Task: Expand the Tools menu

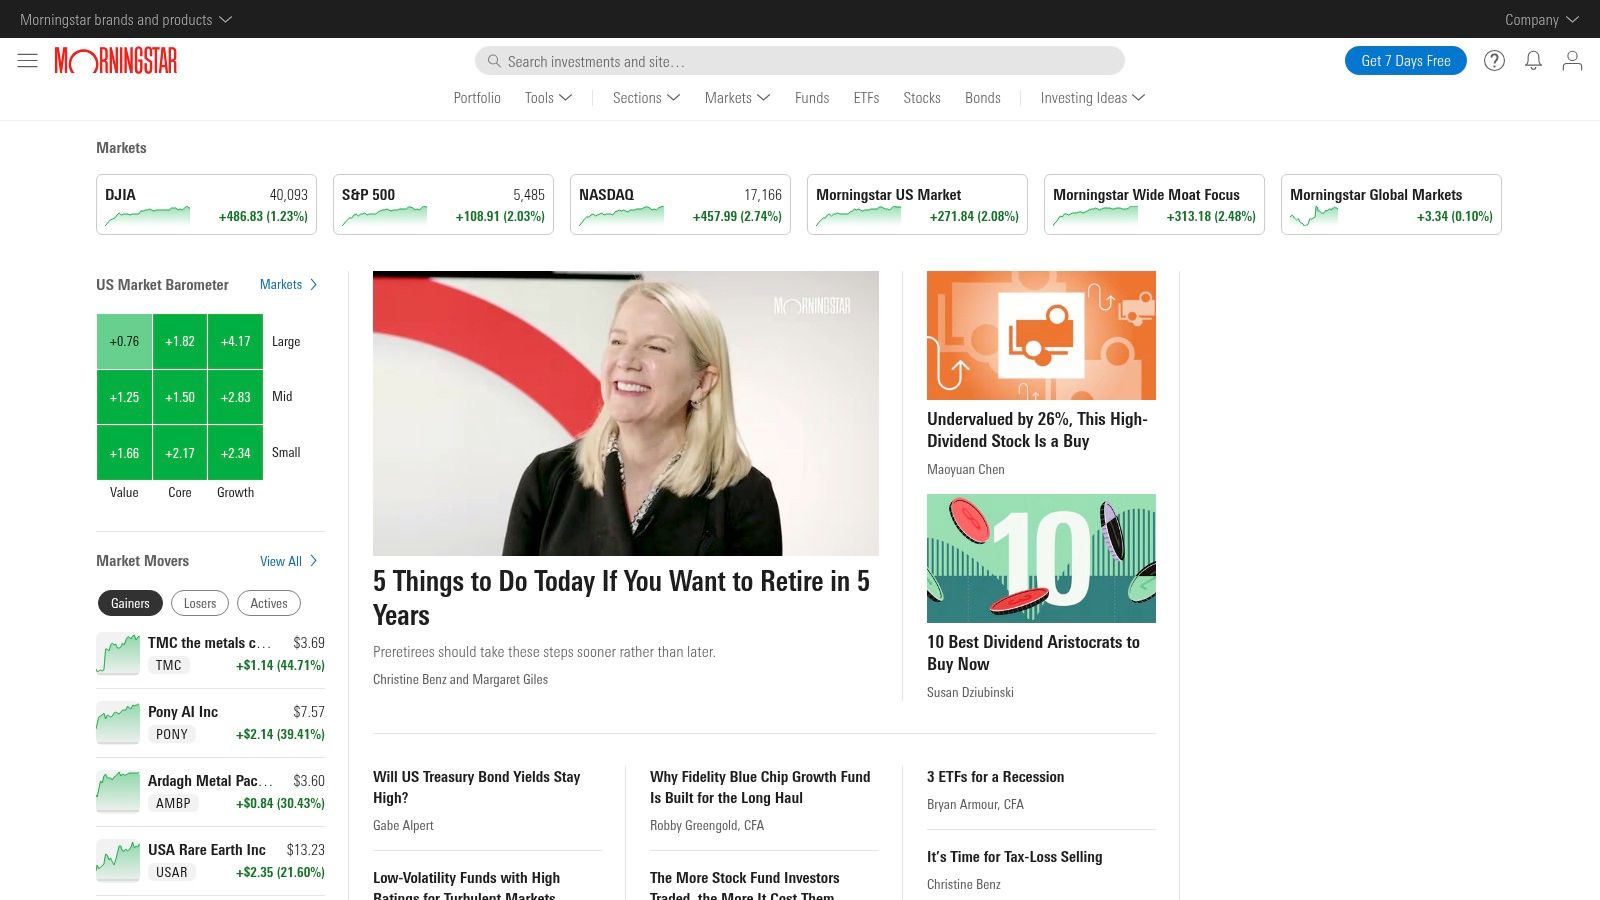Action: point(548,98)
